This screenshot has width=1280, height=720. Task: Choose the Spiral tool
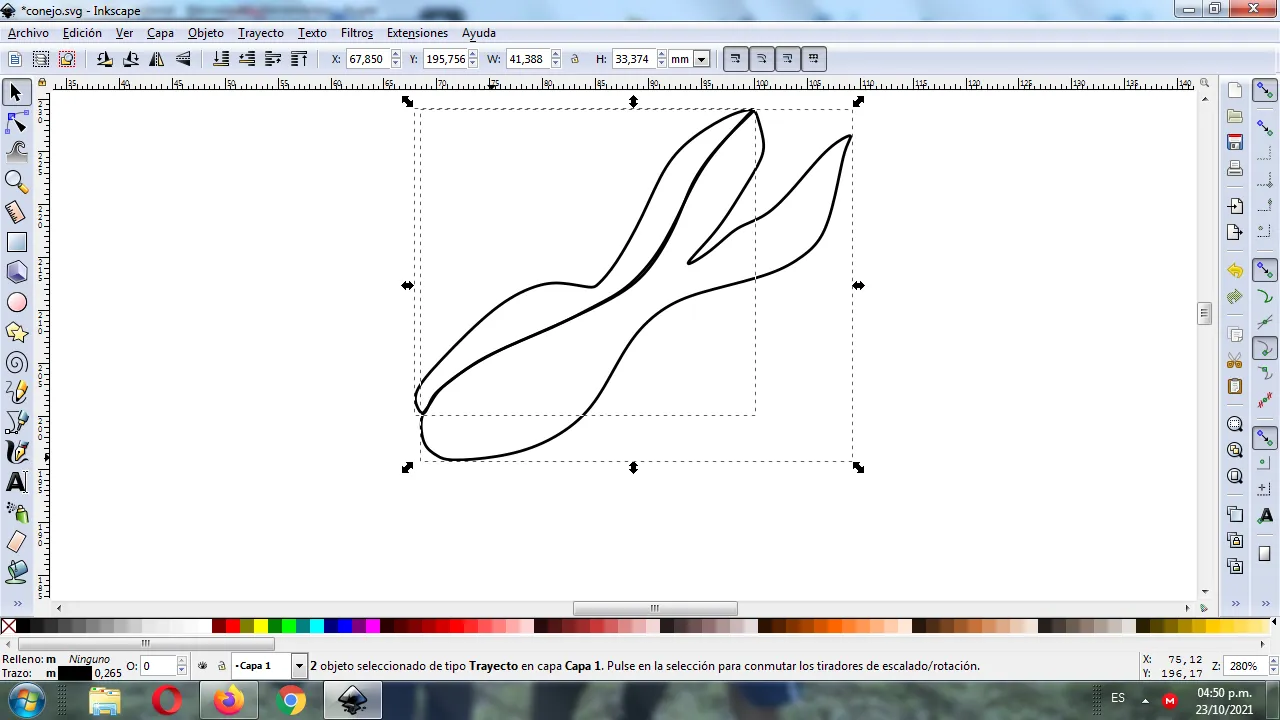point(16,362)
